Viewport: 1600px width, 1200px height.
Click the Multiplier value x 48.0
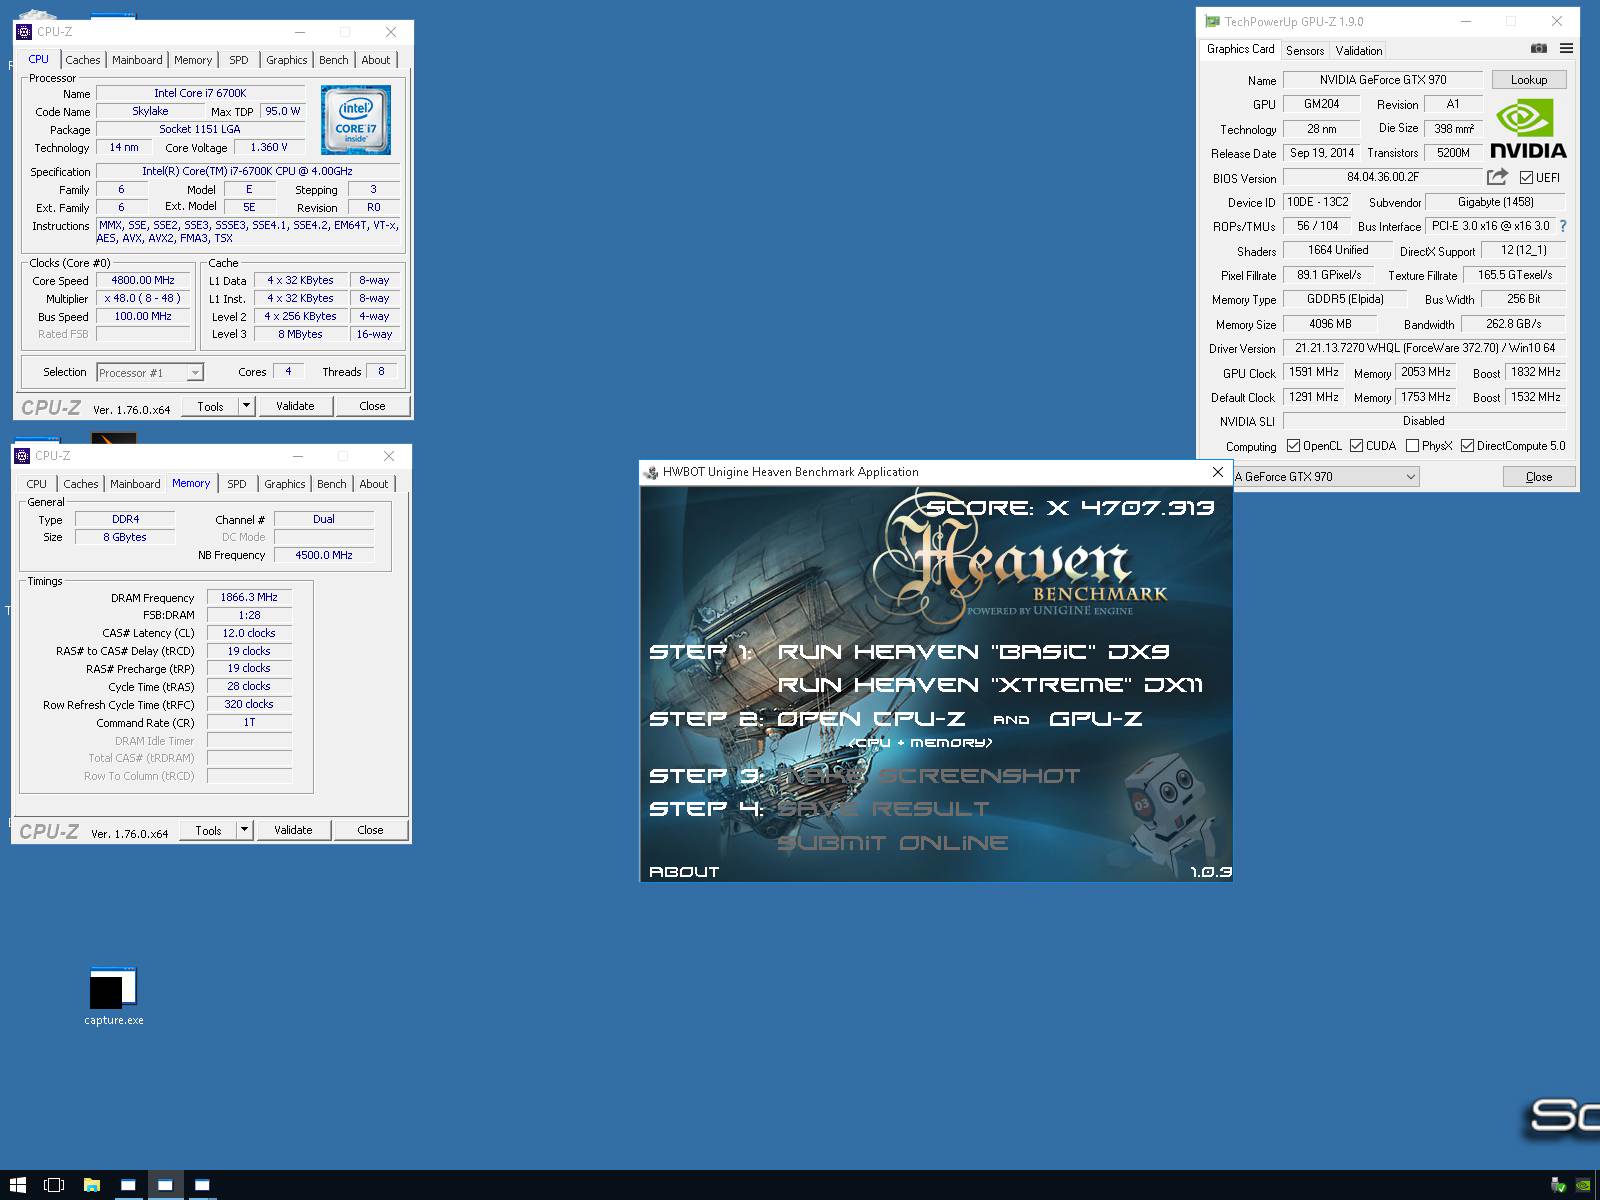pos(143,299)
